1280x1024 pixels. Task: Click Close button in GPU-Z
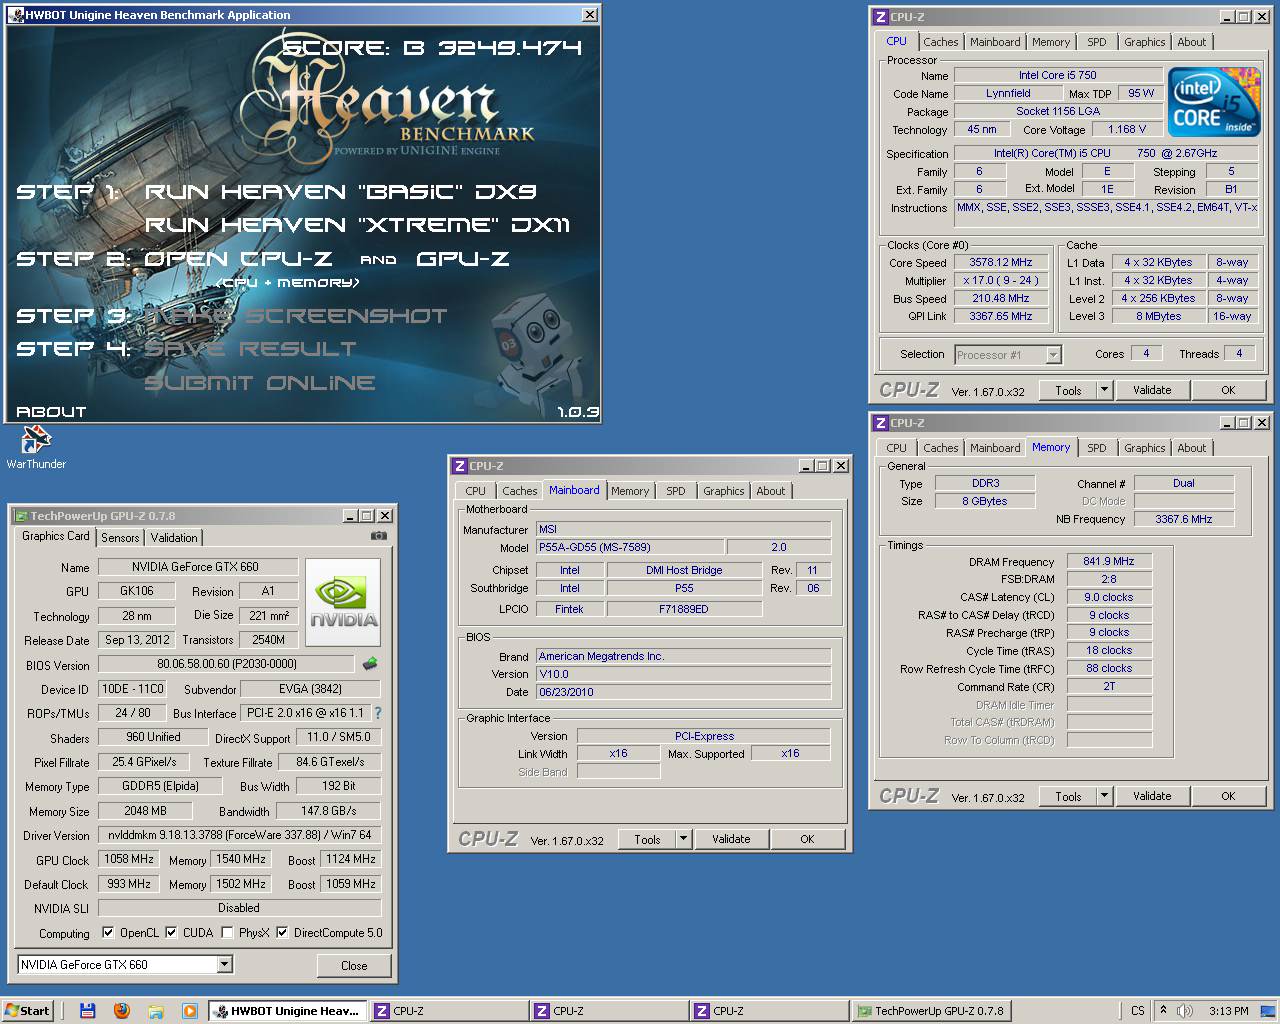(x=354, y=966)
